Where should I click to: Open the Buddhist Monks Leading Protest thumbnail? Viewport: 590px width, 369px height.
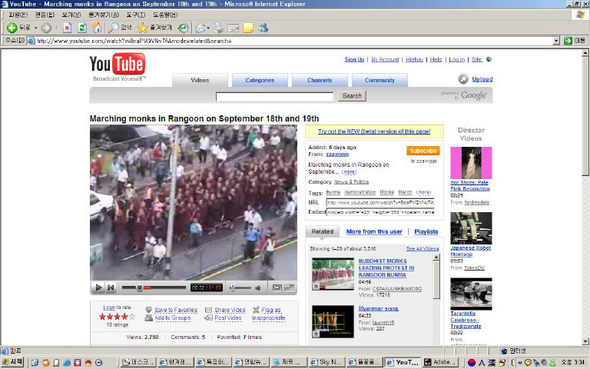333,274
